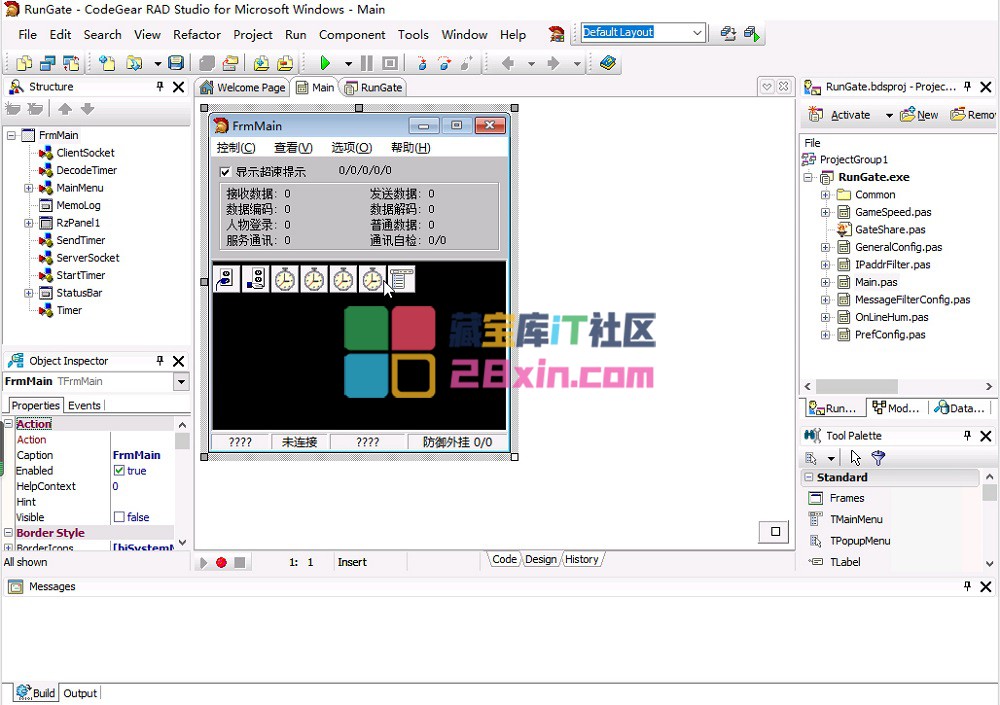Click the Save current desktop layout icon

click(x=728, y=33)
